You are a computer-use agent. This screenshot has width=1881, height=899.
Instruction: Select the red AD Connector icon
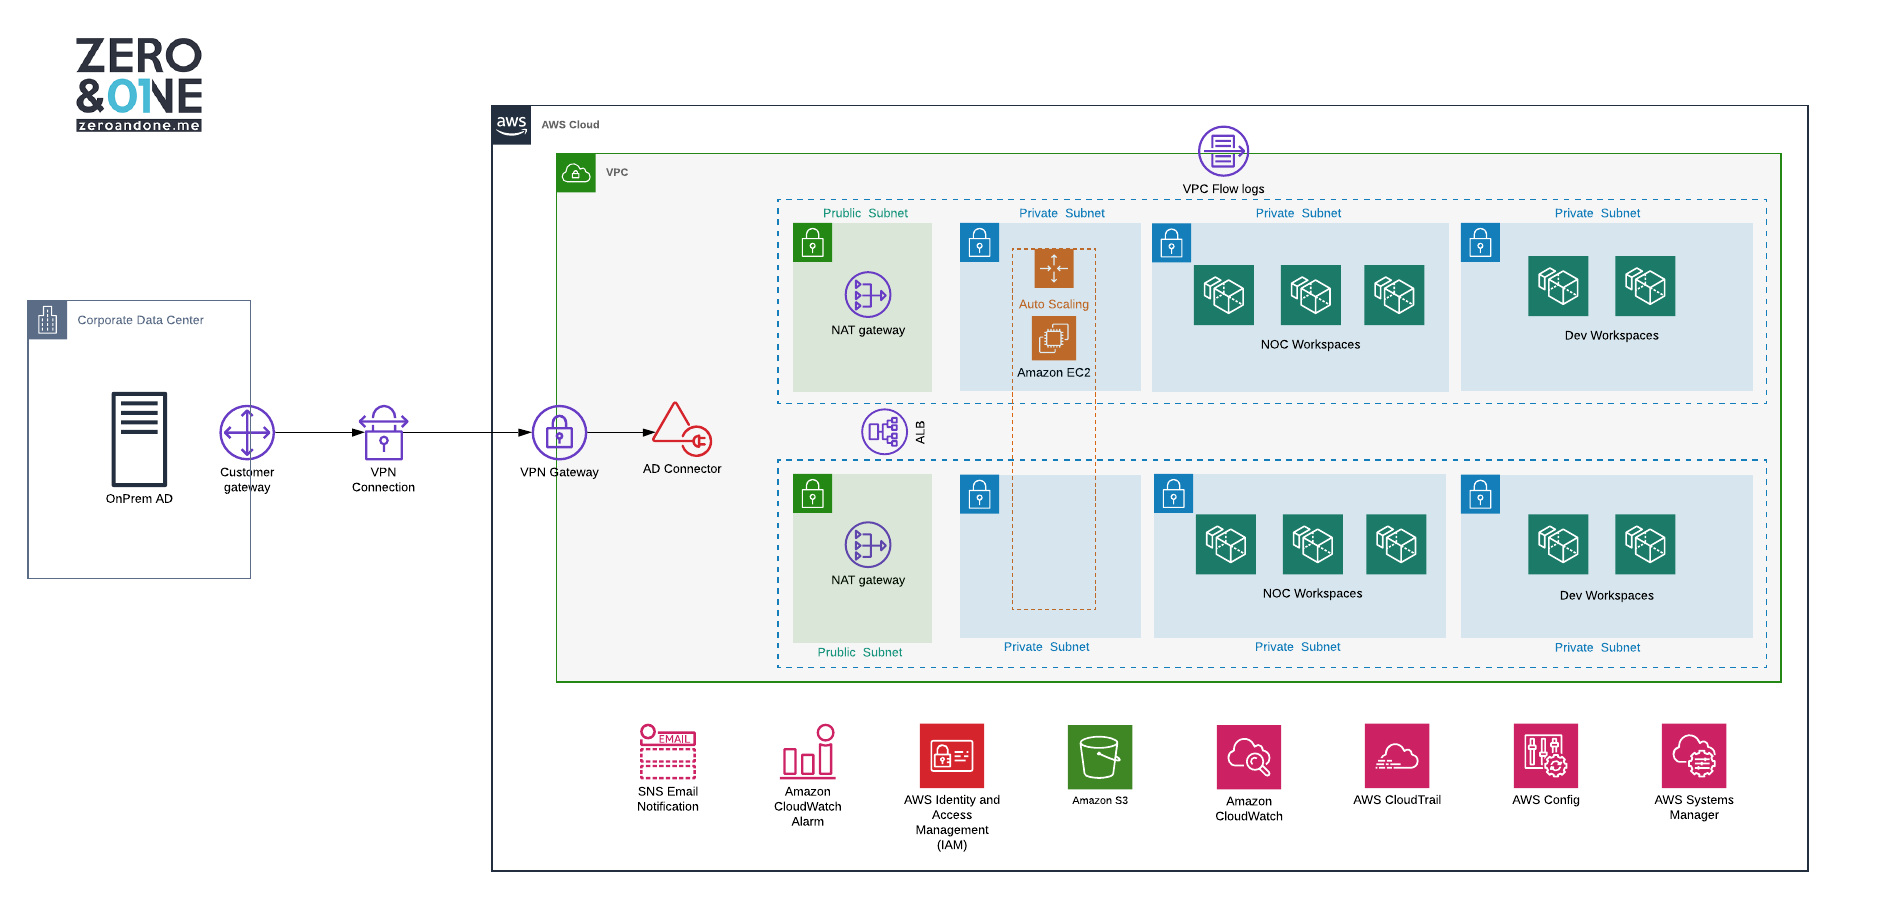(x=682, y=429)
